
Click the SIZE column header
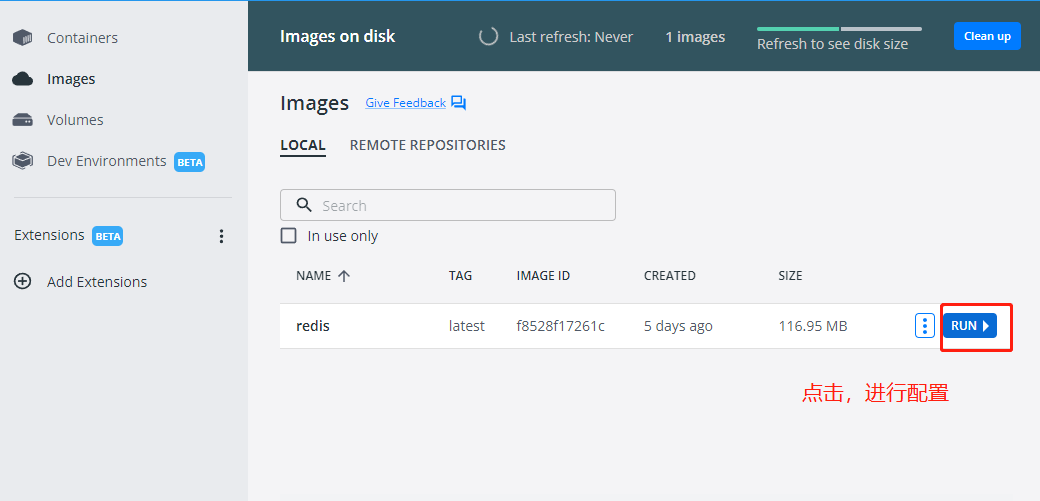coord(791,276)
